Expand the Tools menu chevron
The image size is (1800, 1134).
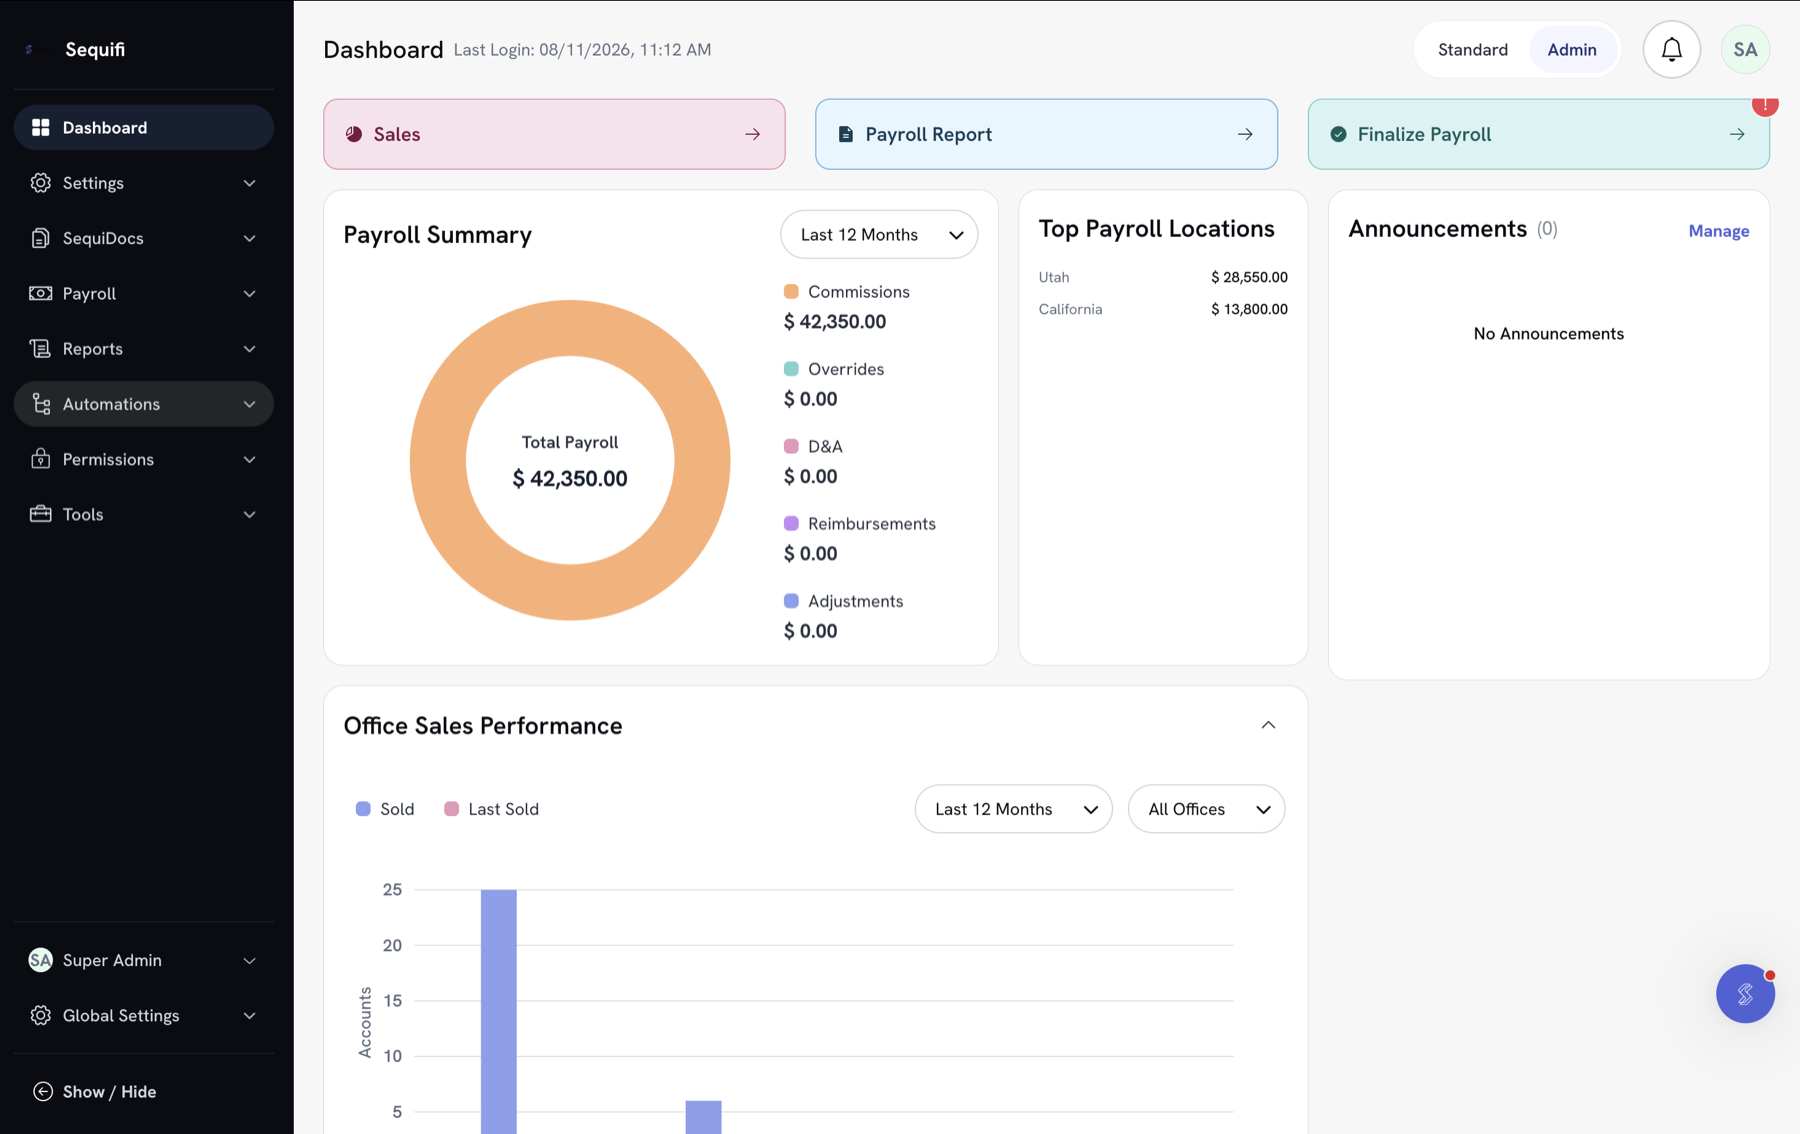pyautogui.click(x=249, y=514)
